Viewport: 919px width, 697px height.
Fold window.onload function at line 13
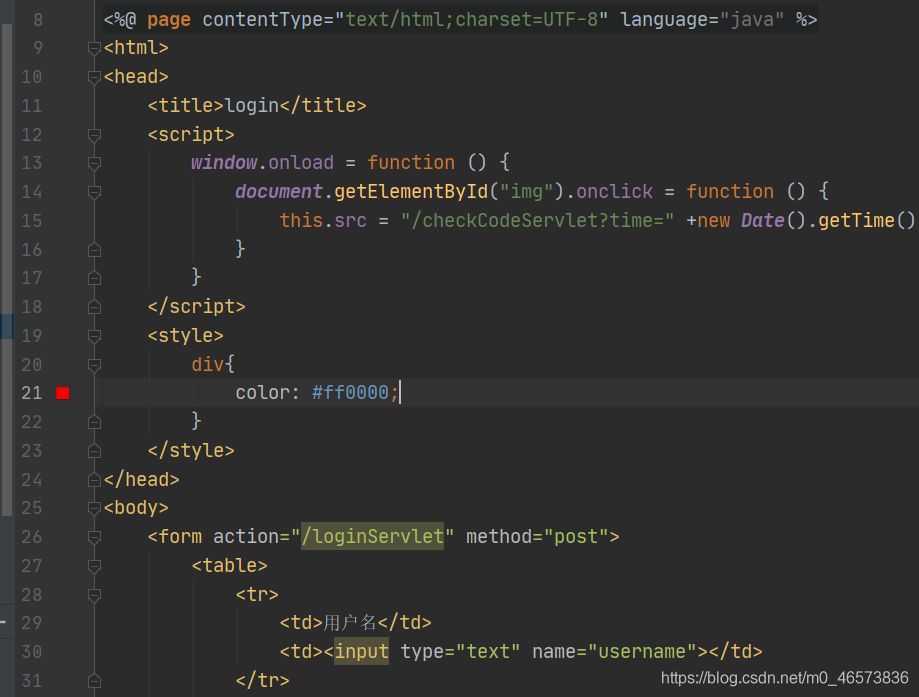tap(94, 163)
